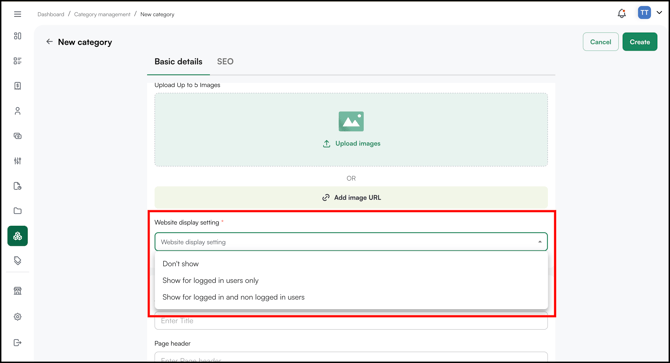Open the file settings icon in sidebar
This screenshot has height=363, width=670.
pos(18,186)
